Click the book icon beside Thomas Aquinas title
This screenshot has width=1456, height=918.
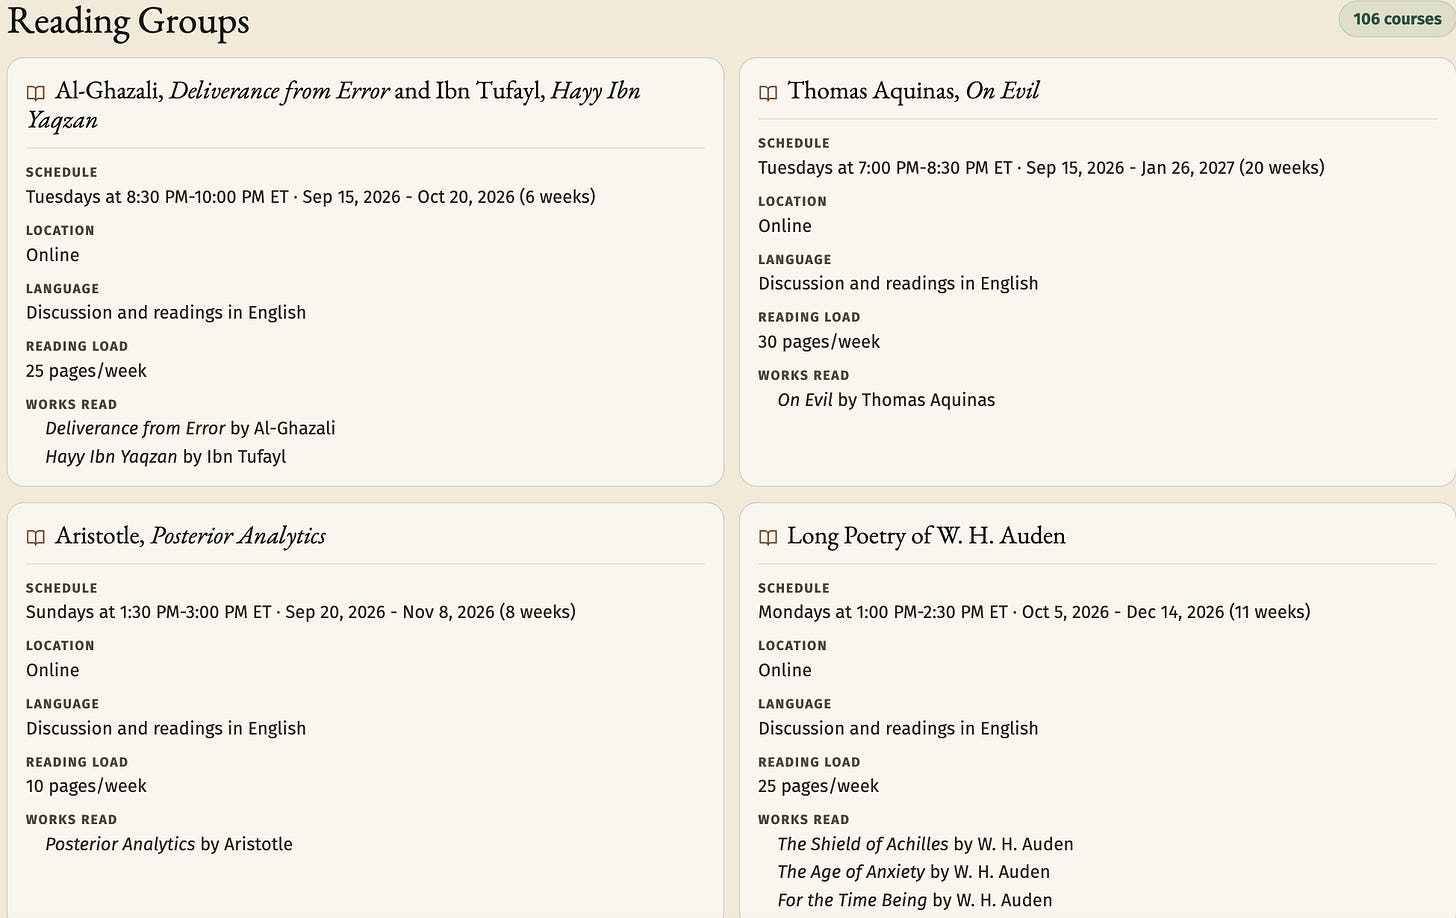pos(768,93)
